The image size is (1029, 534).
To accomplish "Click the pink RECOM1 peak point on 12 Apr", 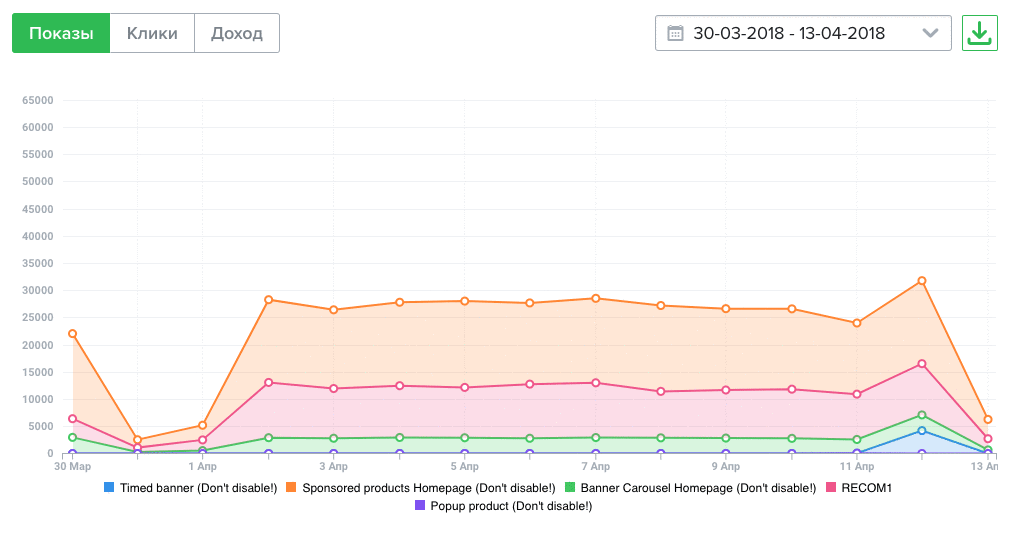I will click(922, 364).
